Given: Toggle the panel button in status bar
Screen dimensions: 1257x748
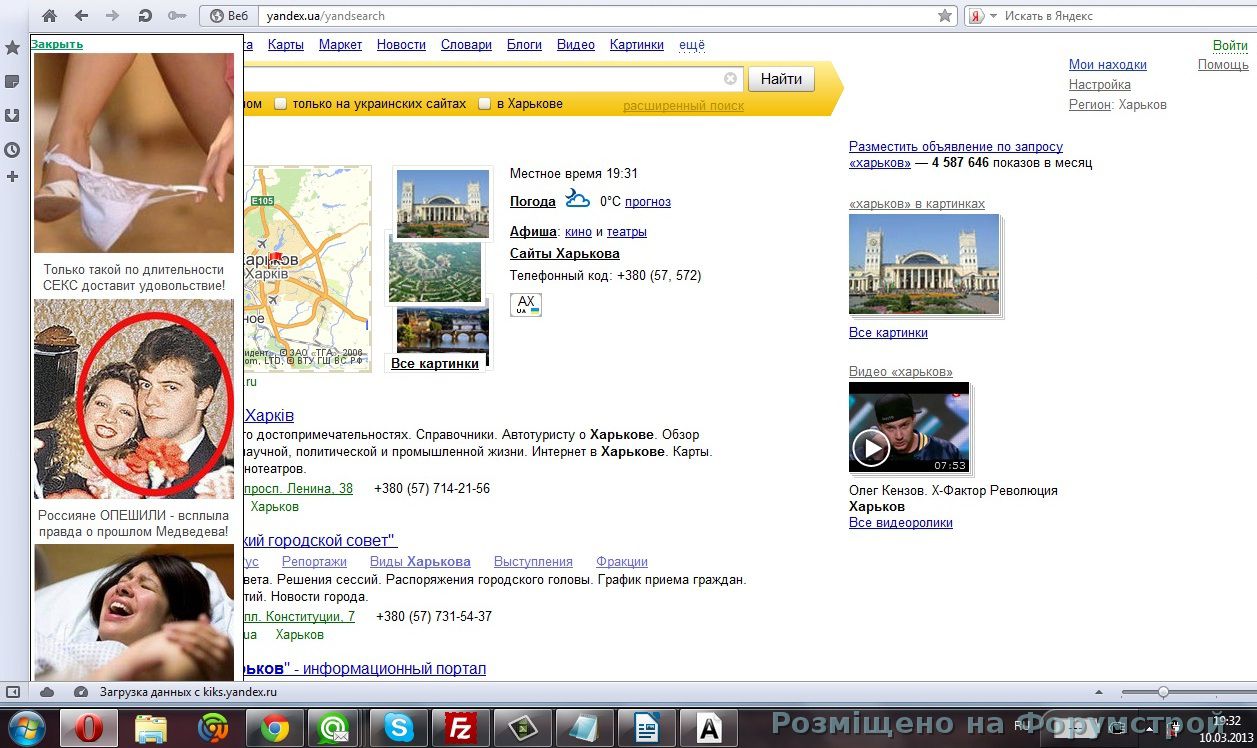Looking at the screenshot, I should pyautogui.click(x=13, y=692).
